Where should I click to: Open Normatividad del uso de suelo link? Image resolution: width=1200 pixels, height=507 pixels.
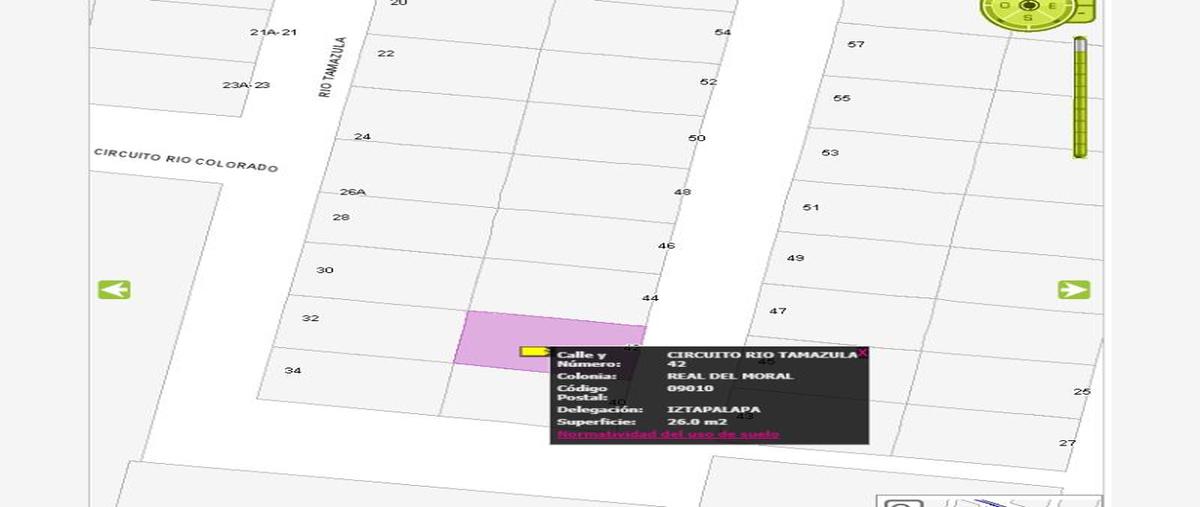point(668,434)
